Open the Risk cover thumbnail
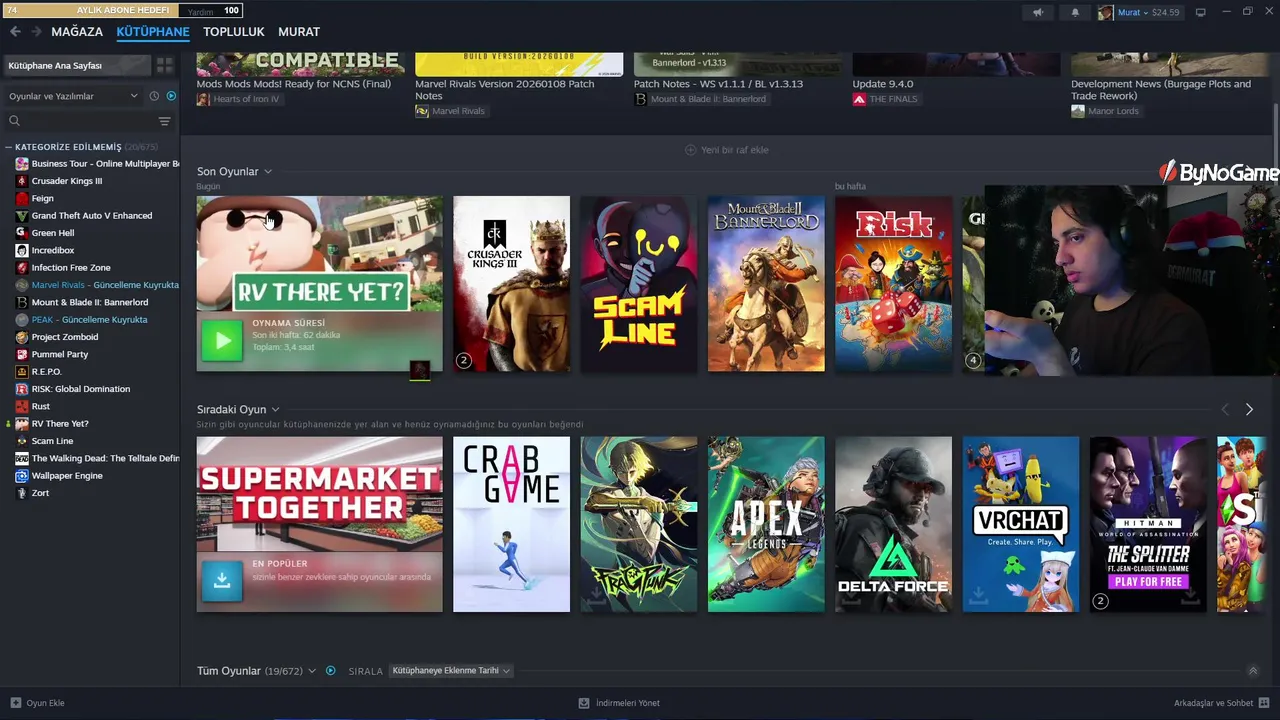Viewport: 1280px width, 720px height. [x=893, y=284]
